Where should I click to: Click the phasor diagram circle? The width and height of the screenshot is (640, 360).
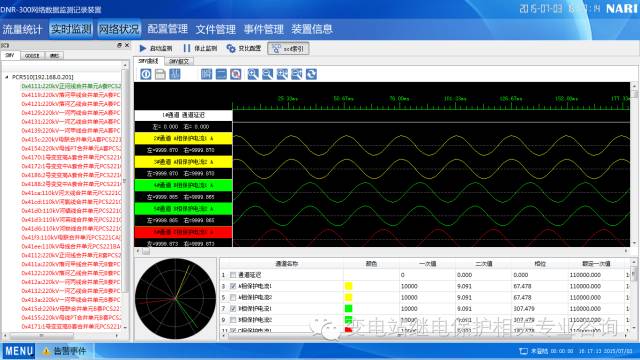click(x=176, y=298)
